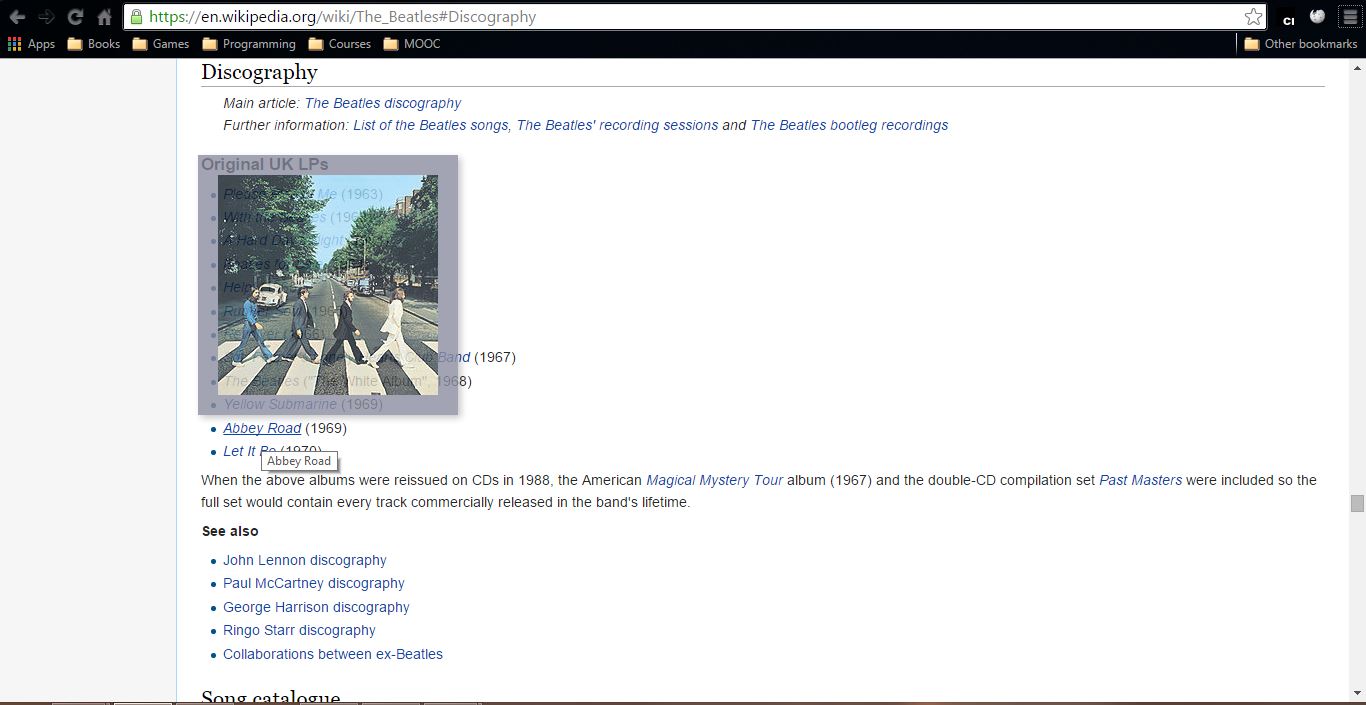Click the 'Original UK LPs' heading
Viewport: 1366px width, 705px height.
[x=265, y=164]
